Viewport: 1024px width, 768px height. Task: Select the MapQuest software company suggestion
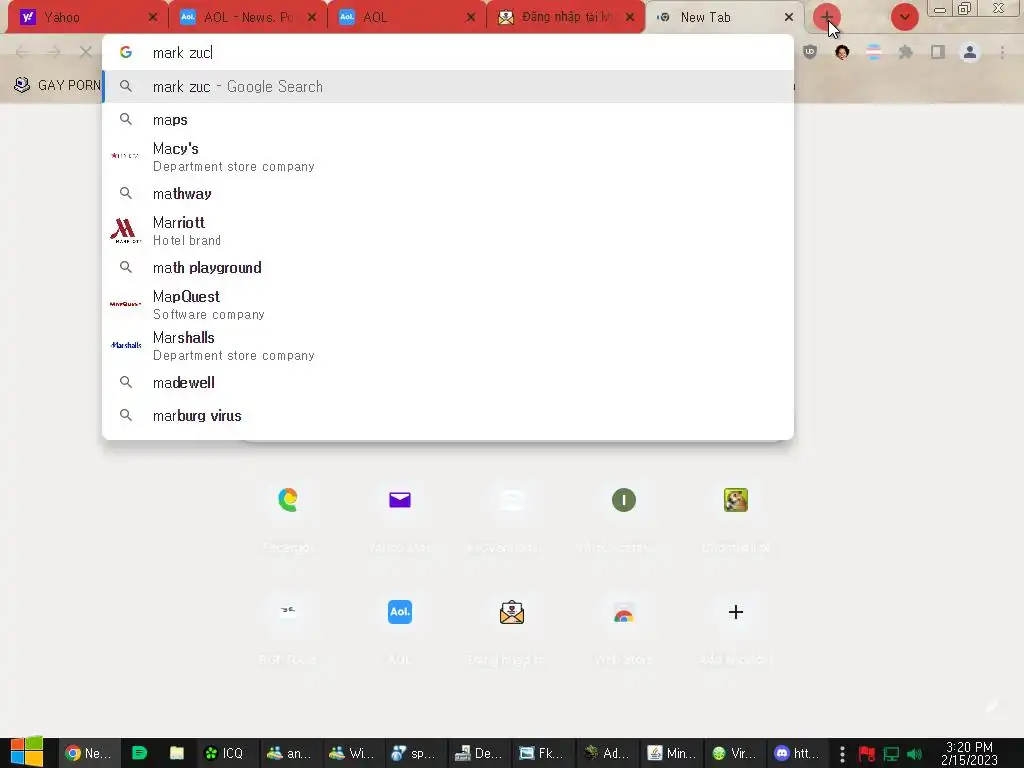pos(448,304)
